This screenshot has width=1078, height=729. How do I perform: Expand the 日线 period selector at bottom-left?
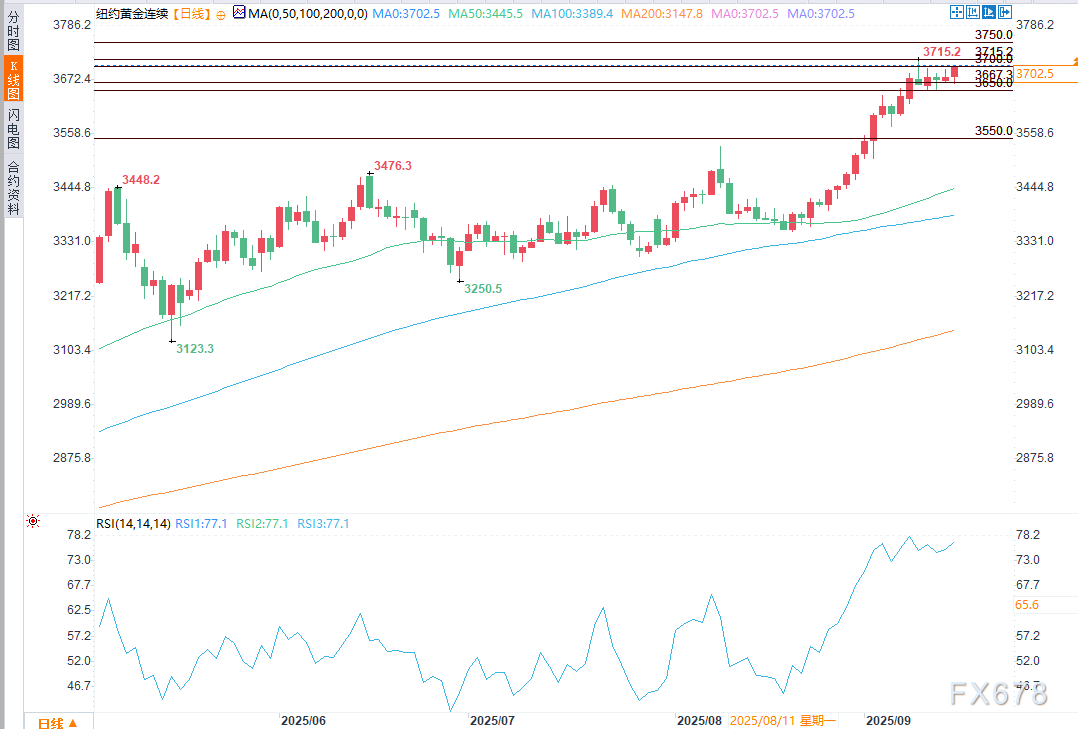coord(52,721)
